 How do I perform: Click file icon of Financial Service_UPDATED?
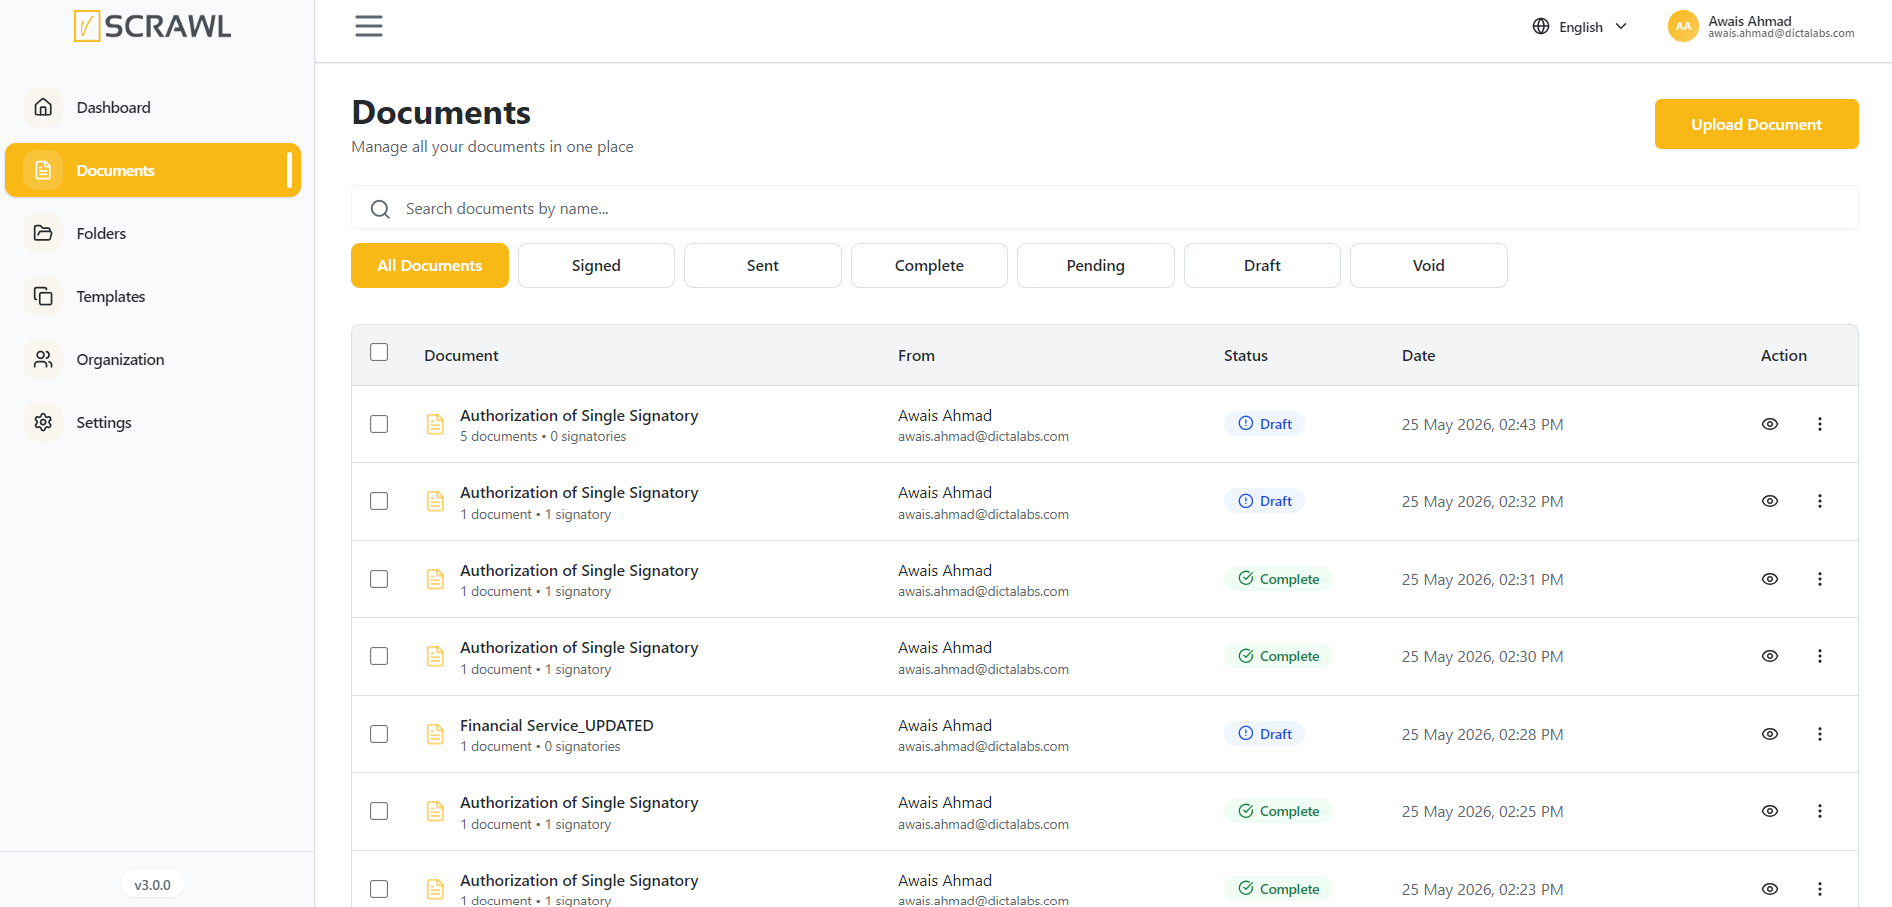435,734
